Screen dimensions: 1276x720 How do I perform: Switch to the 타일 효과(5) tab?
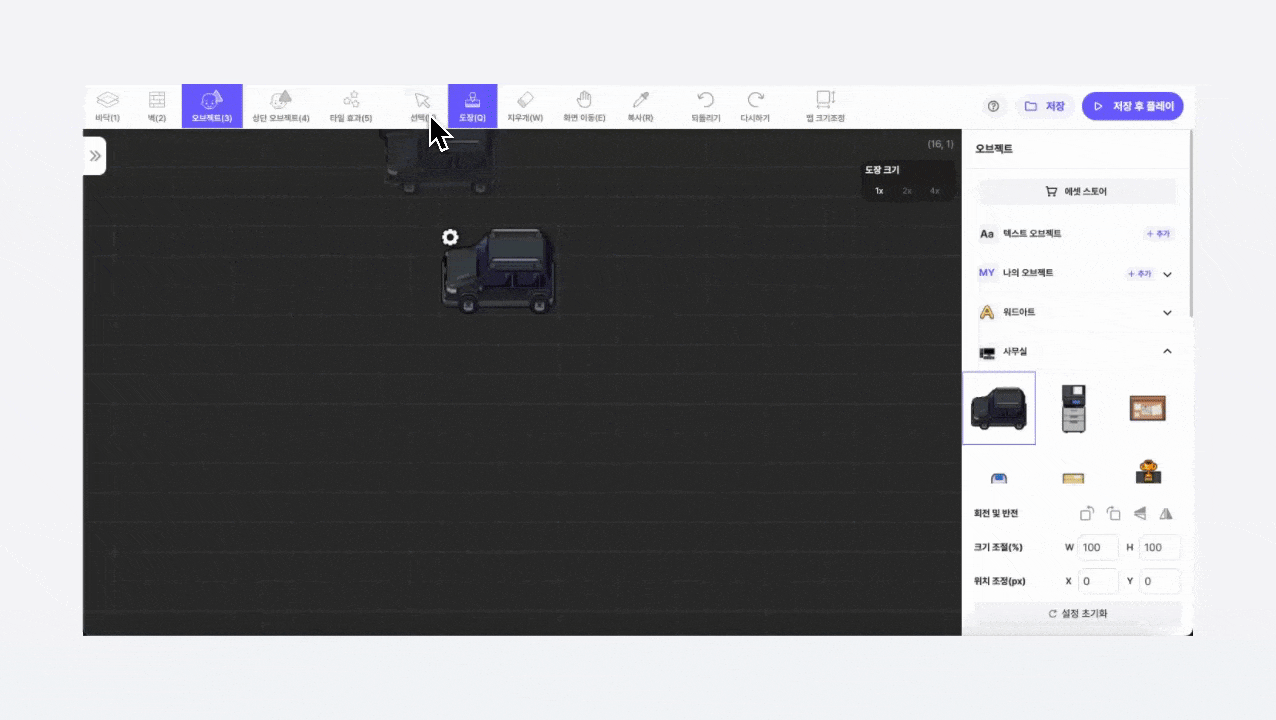[351, 106]
